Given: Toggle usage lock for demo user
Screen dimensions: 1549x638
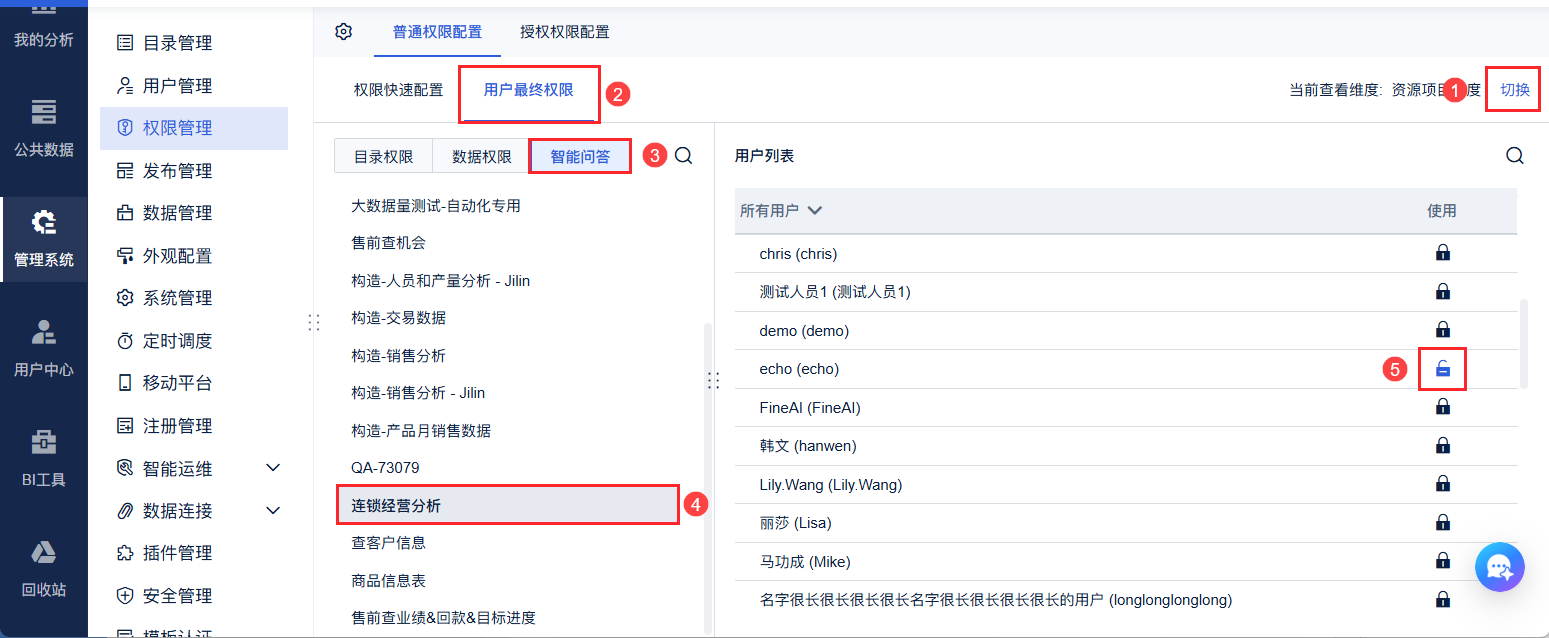Looking at the screenshot, I should click(1442, 330).
